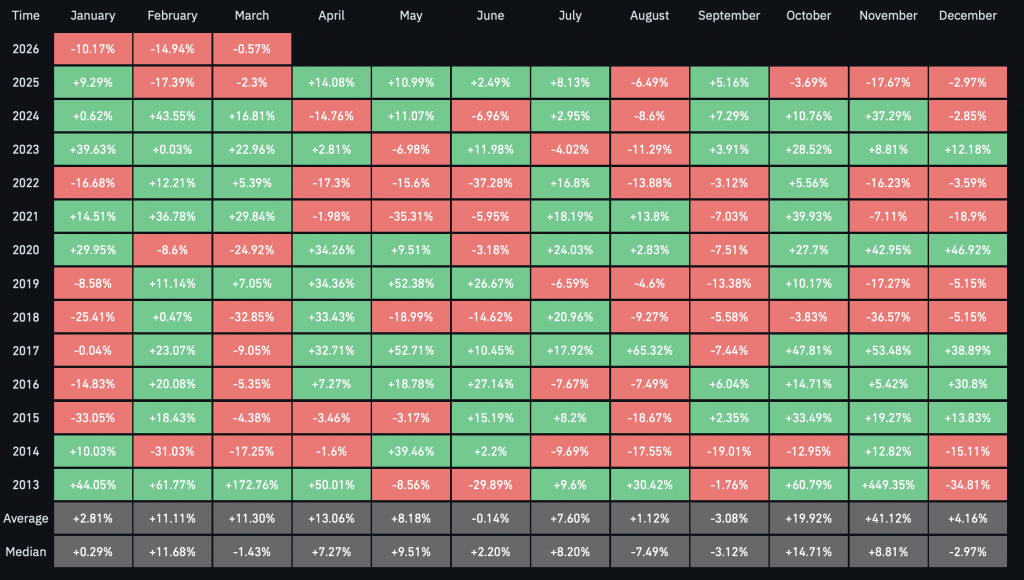Select the June column header
Screen dimensions: 1024x580
pyautogui.click(x=490, y=16)
